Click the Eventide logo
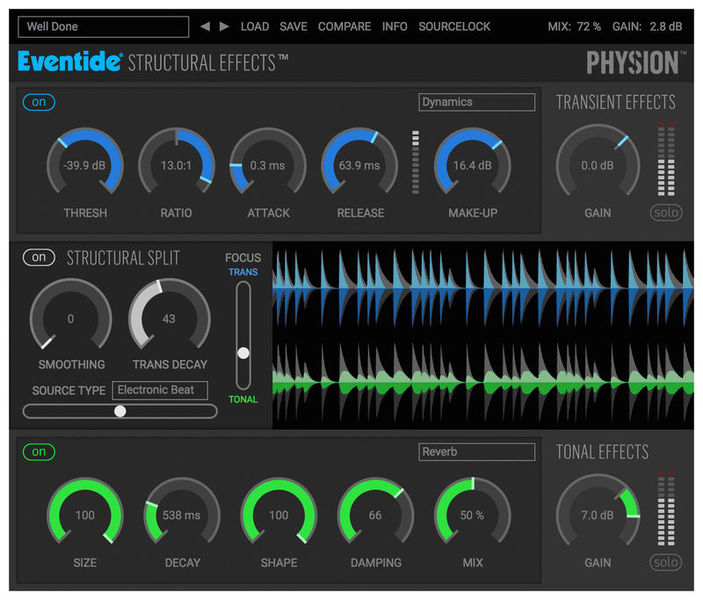The height and width of the screenshot is (600, 703). pyautogui.click(x=69, y=61)
